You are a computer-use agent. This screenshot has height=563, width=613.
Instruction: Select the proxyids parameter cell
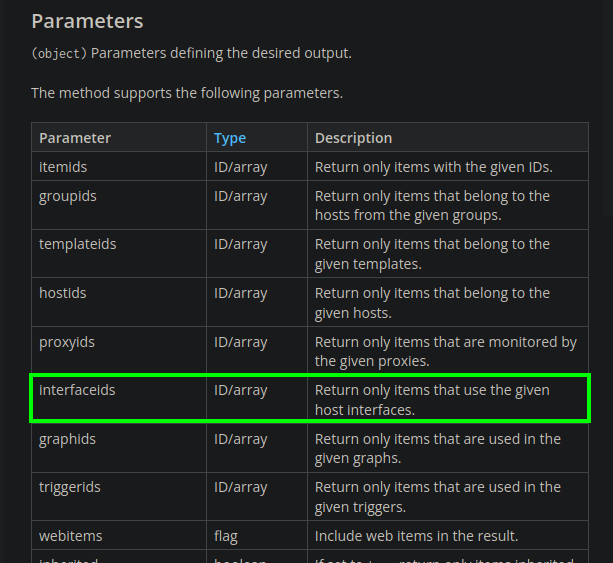click(x=67, y=342)
